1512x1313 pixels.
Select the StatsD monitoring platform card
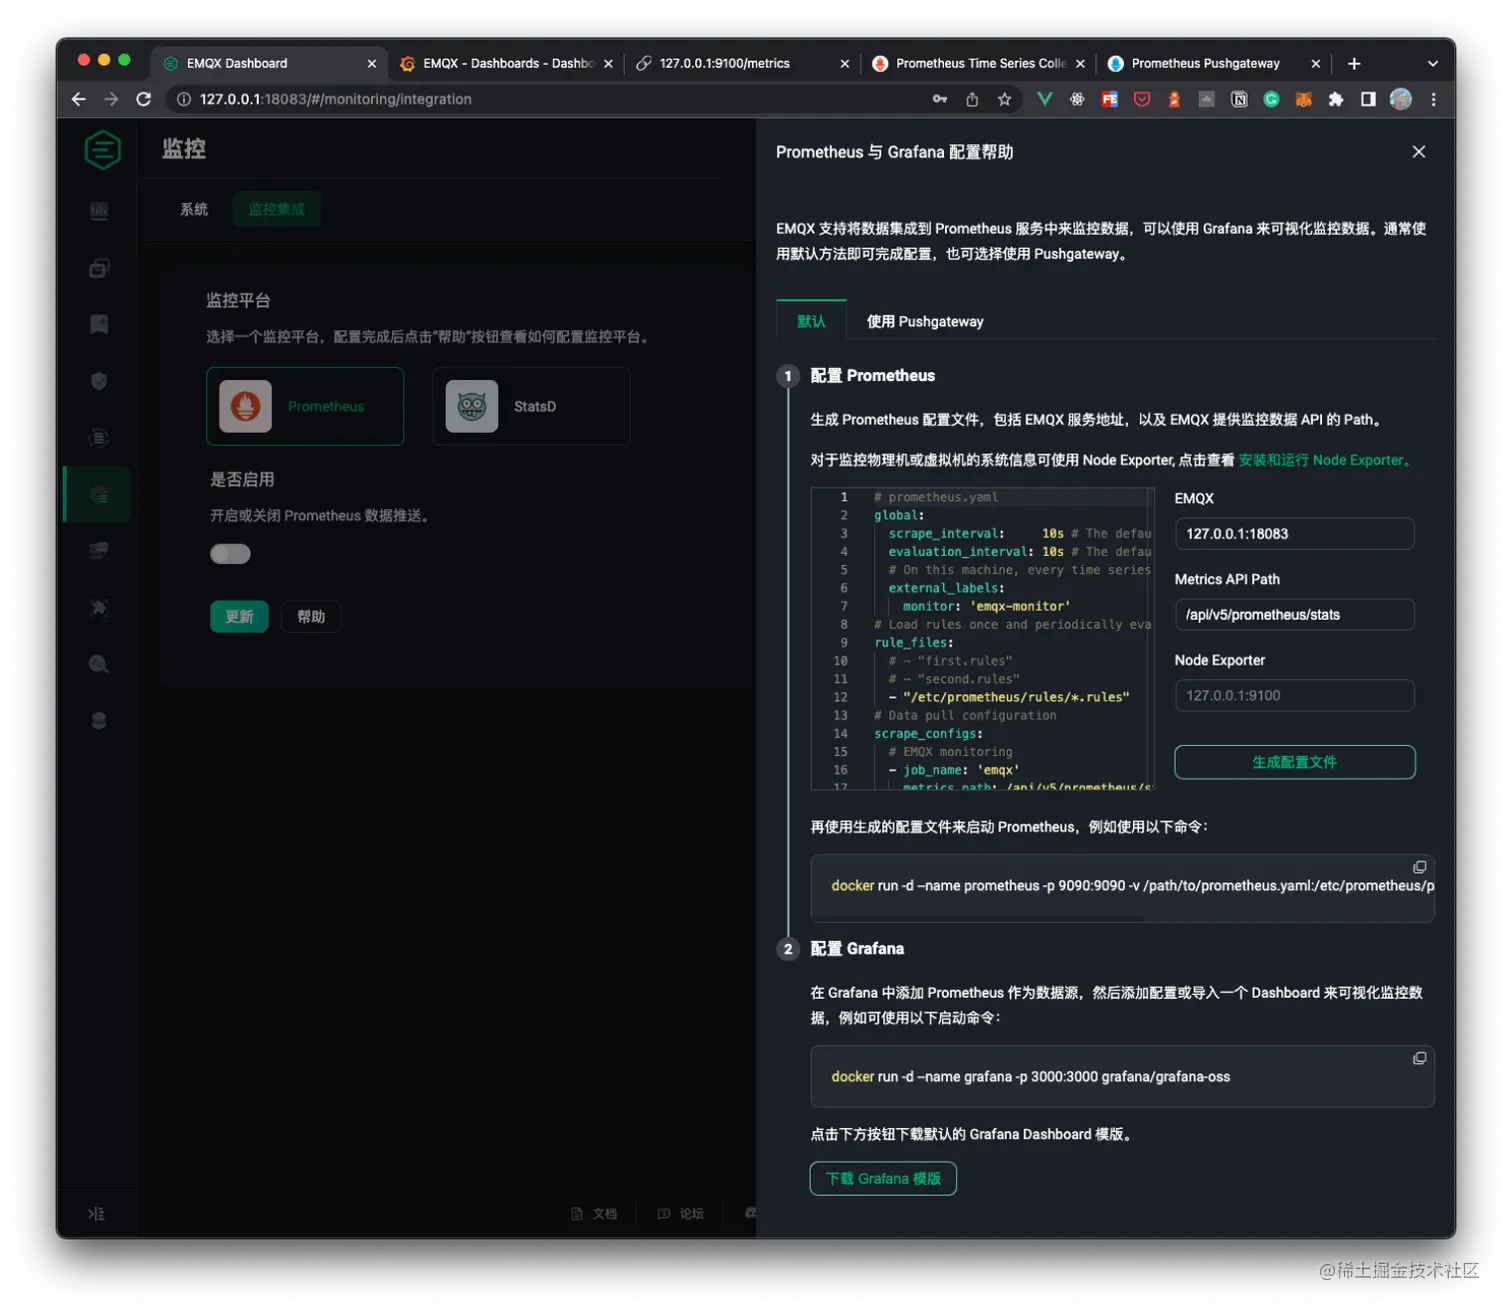[x=531, y=406]
